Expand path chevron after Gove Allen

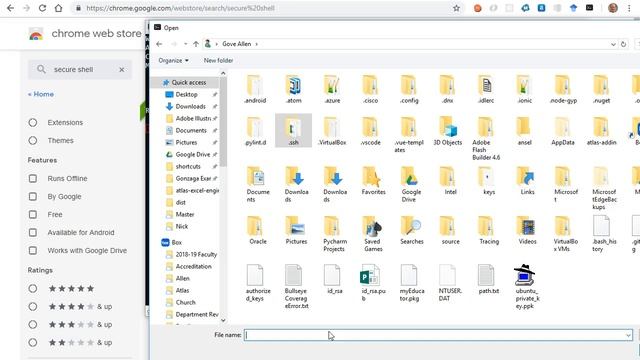pos(257,44)
